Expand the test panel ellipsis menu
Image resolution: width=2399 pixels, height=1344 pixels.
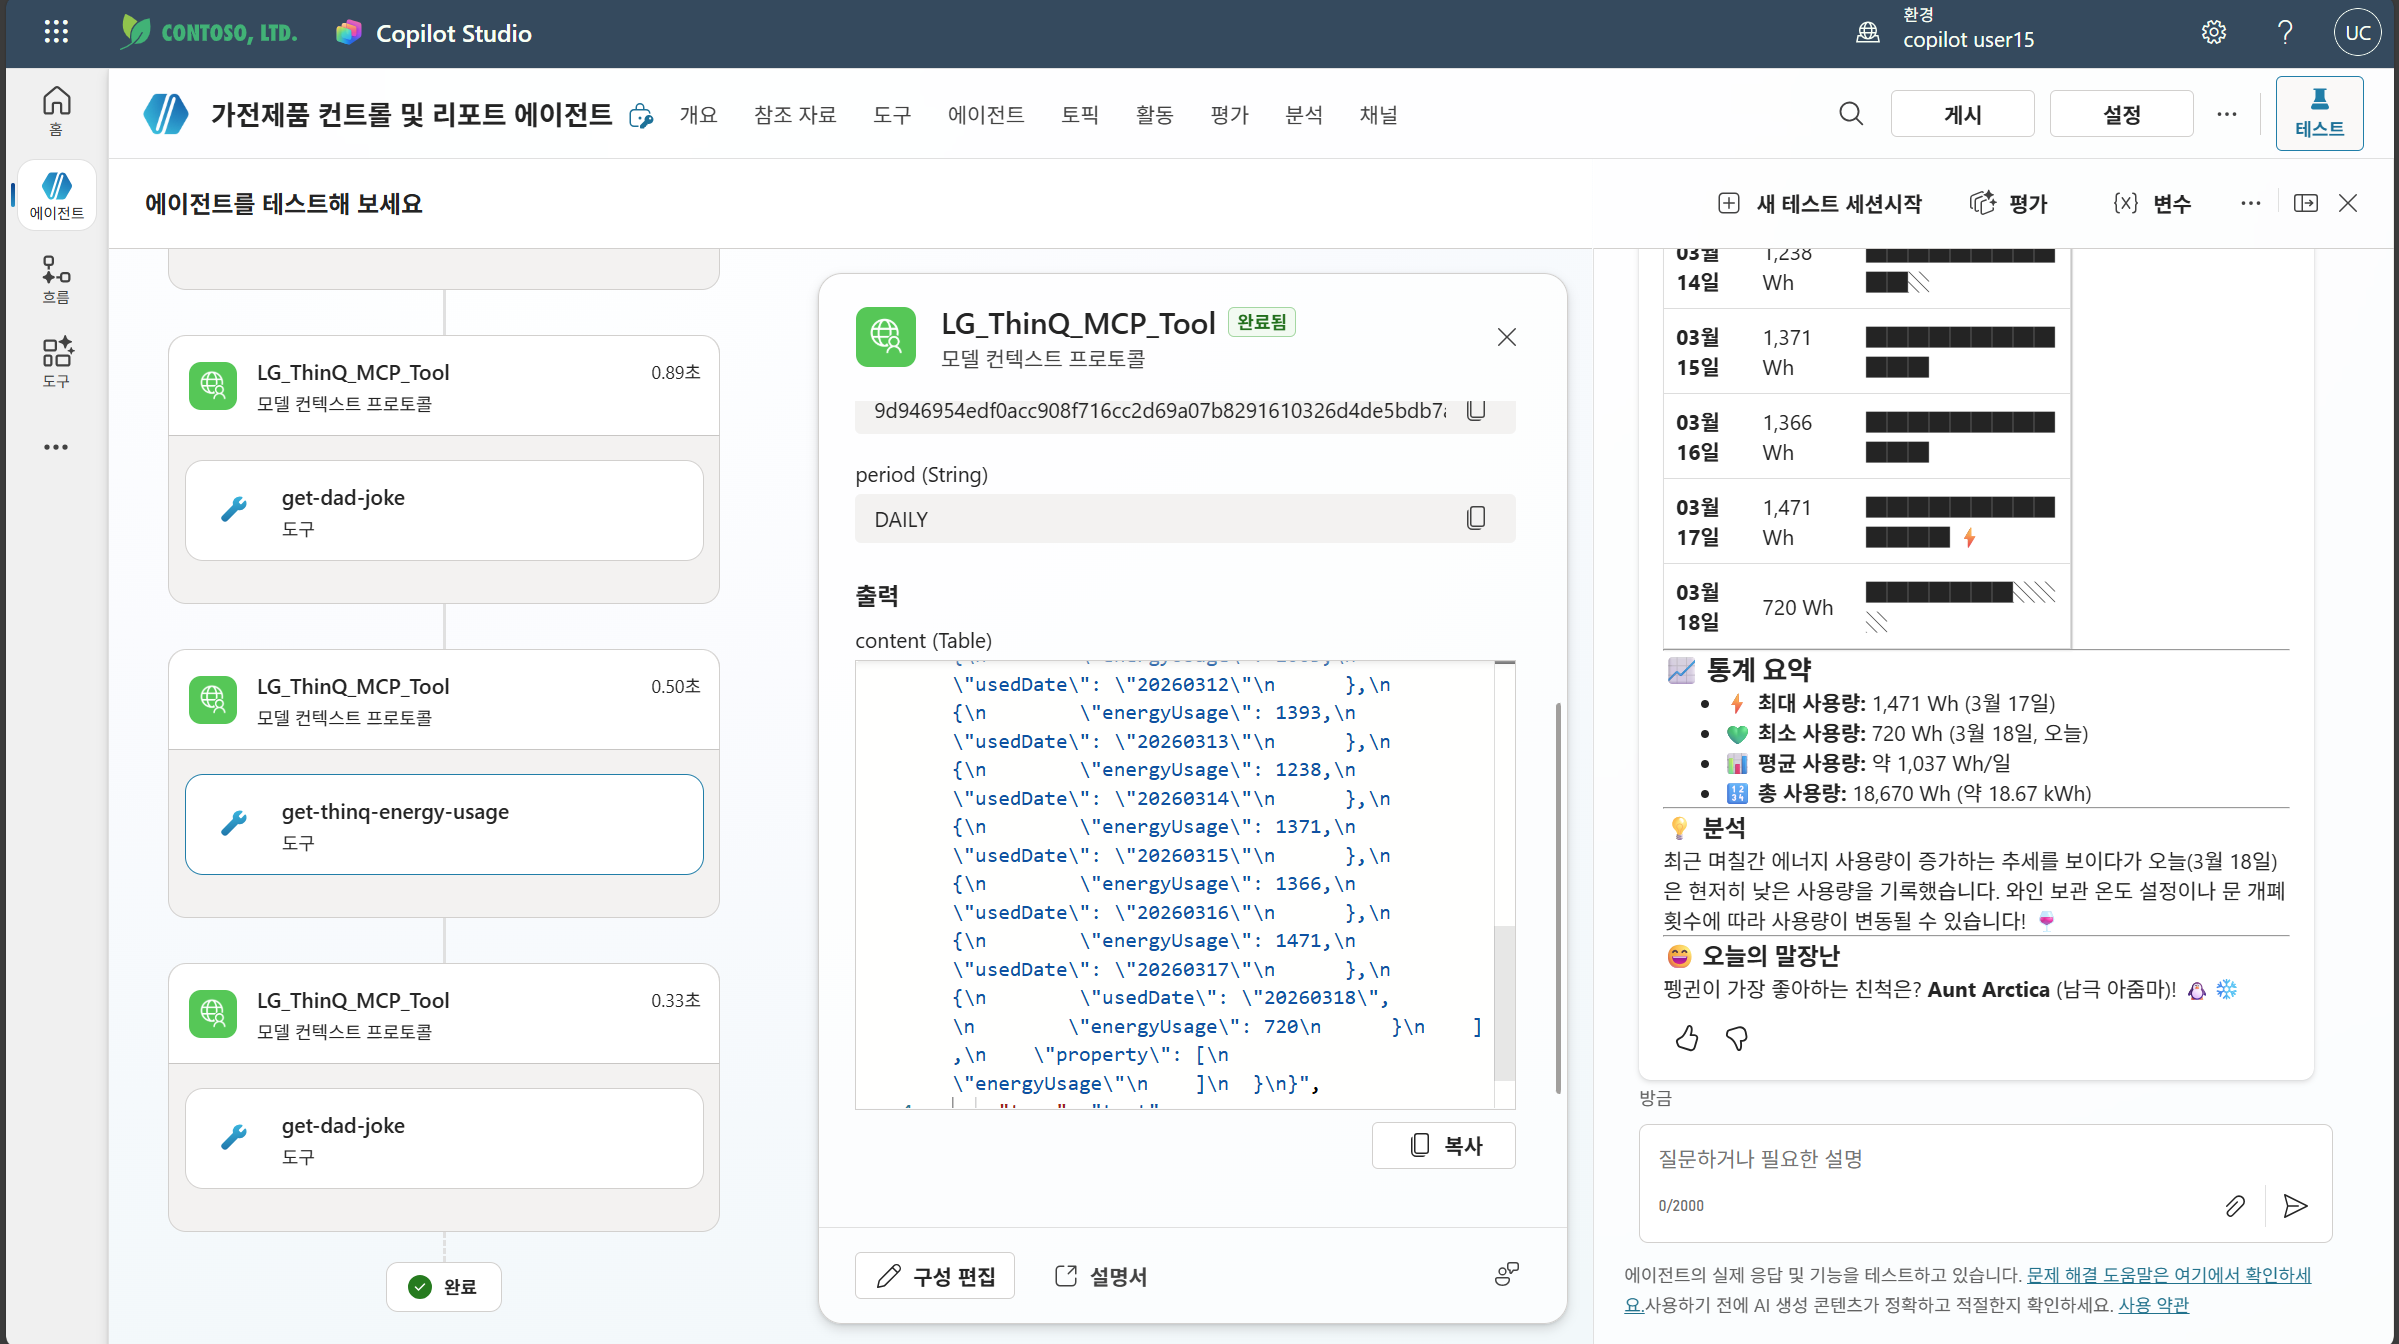click(2251, 203)
